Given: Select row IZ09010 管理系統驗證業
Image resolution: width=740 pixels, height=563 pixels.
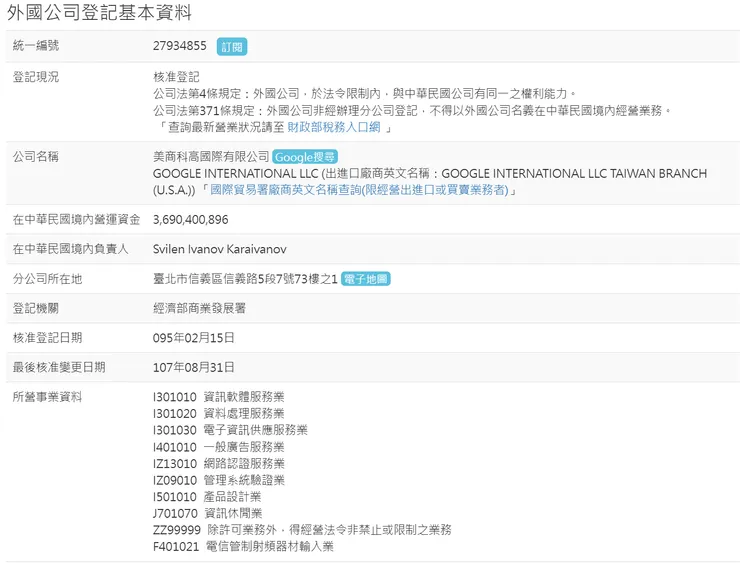Looking at the screenshot, I should pyautogui.click(x=219, y=480).
